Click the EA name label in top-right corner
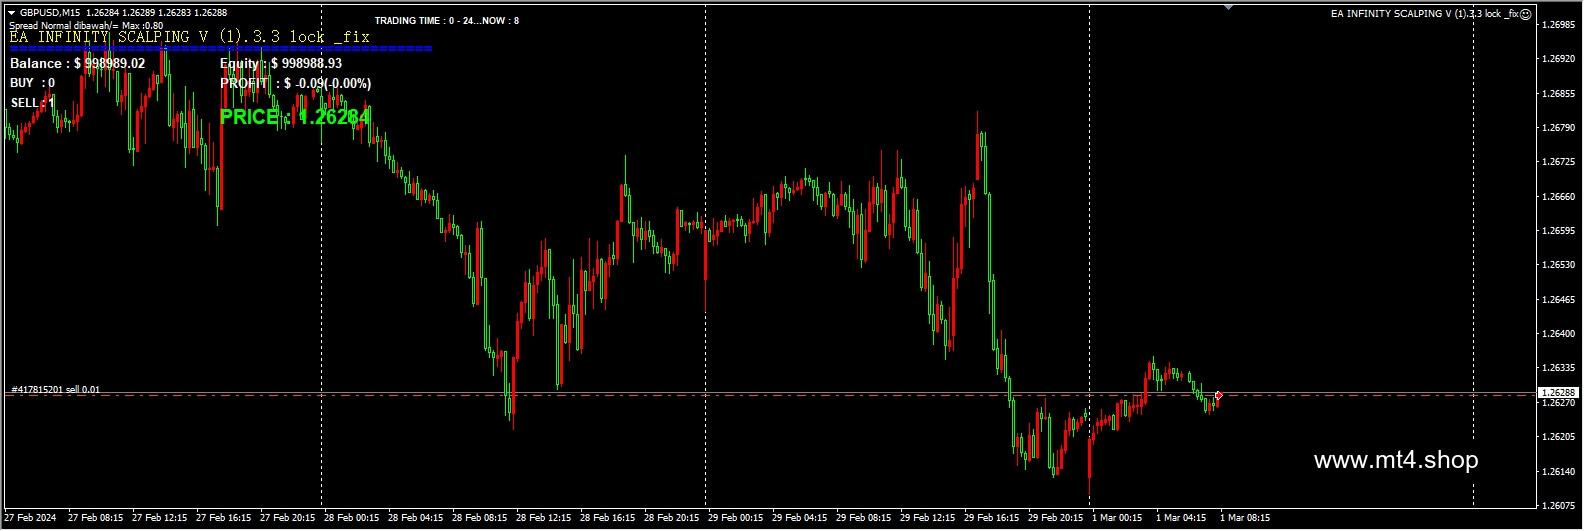The height and width of the screenshot is (531, 1584). pyautogui.click(x=1424, y=14)
